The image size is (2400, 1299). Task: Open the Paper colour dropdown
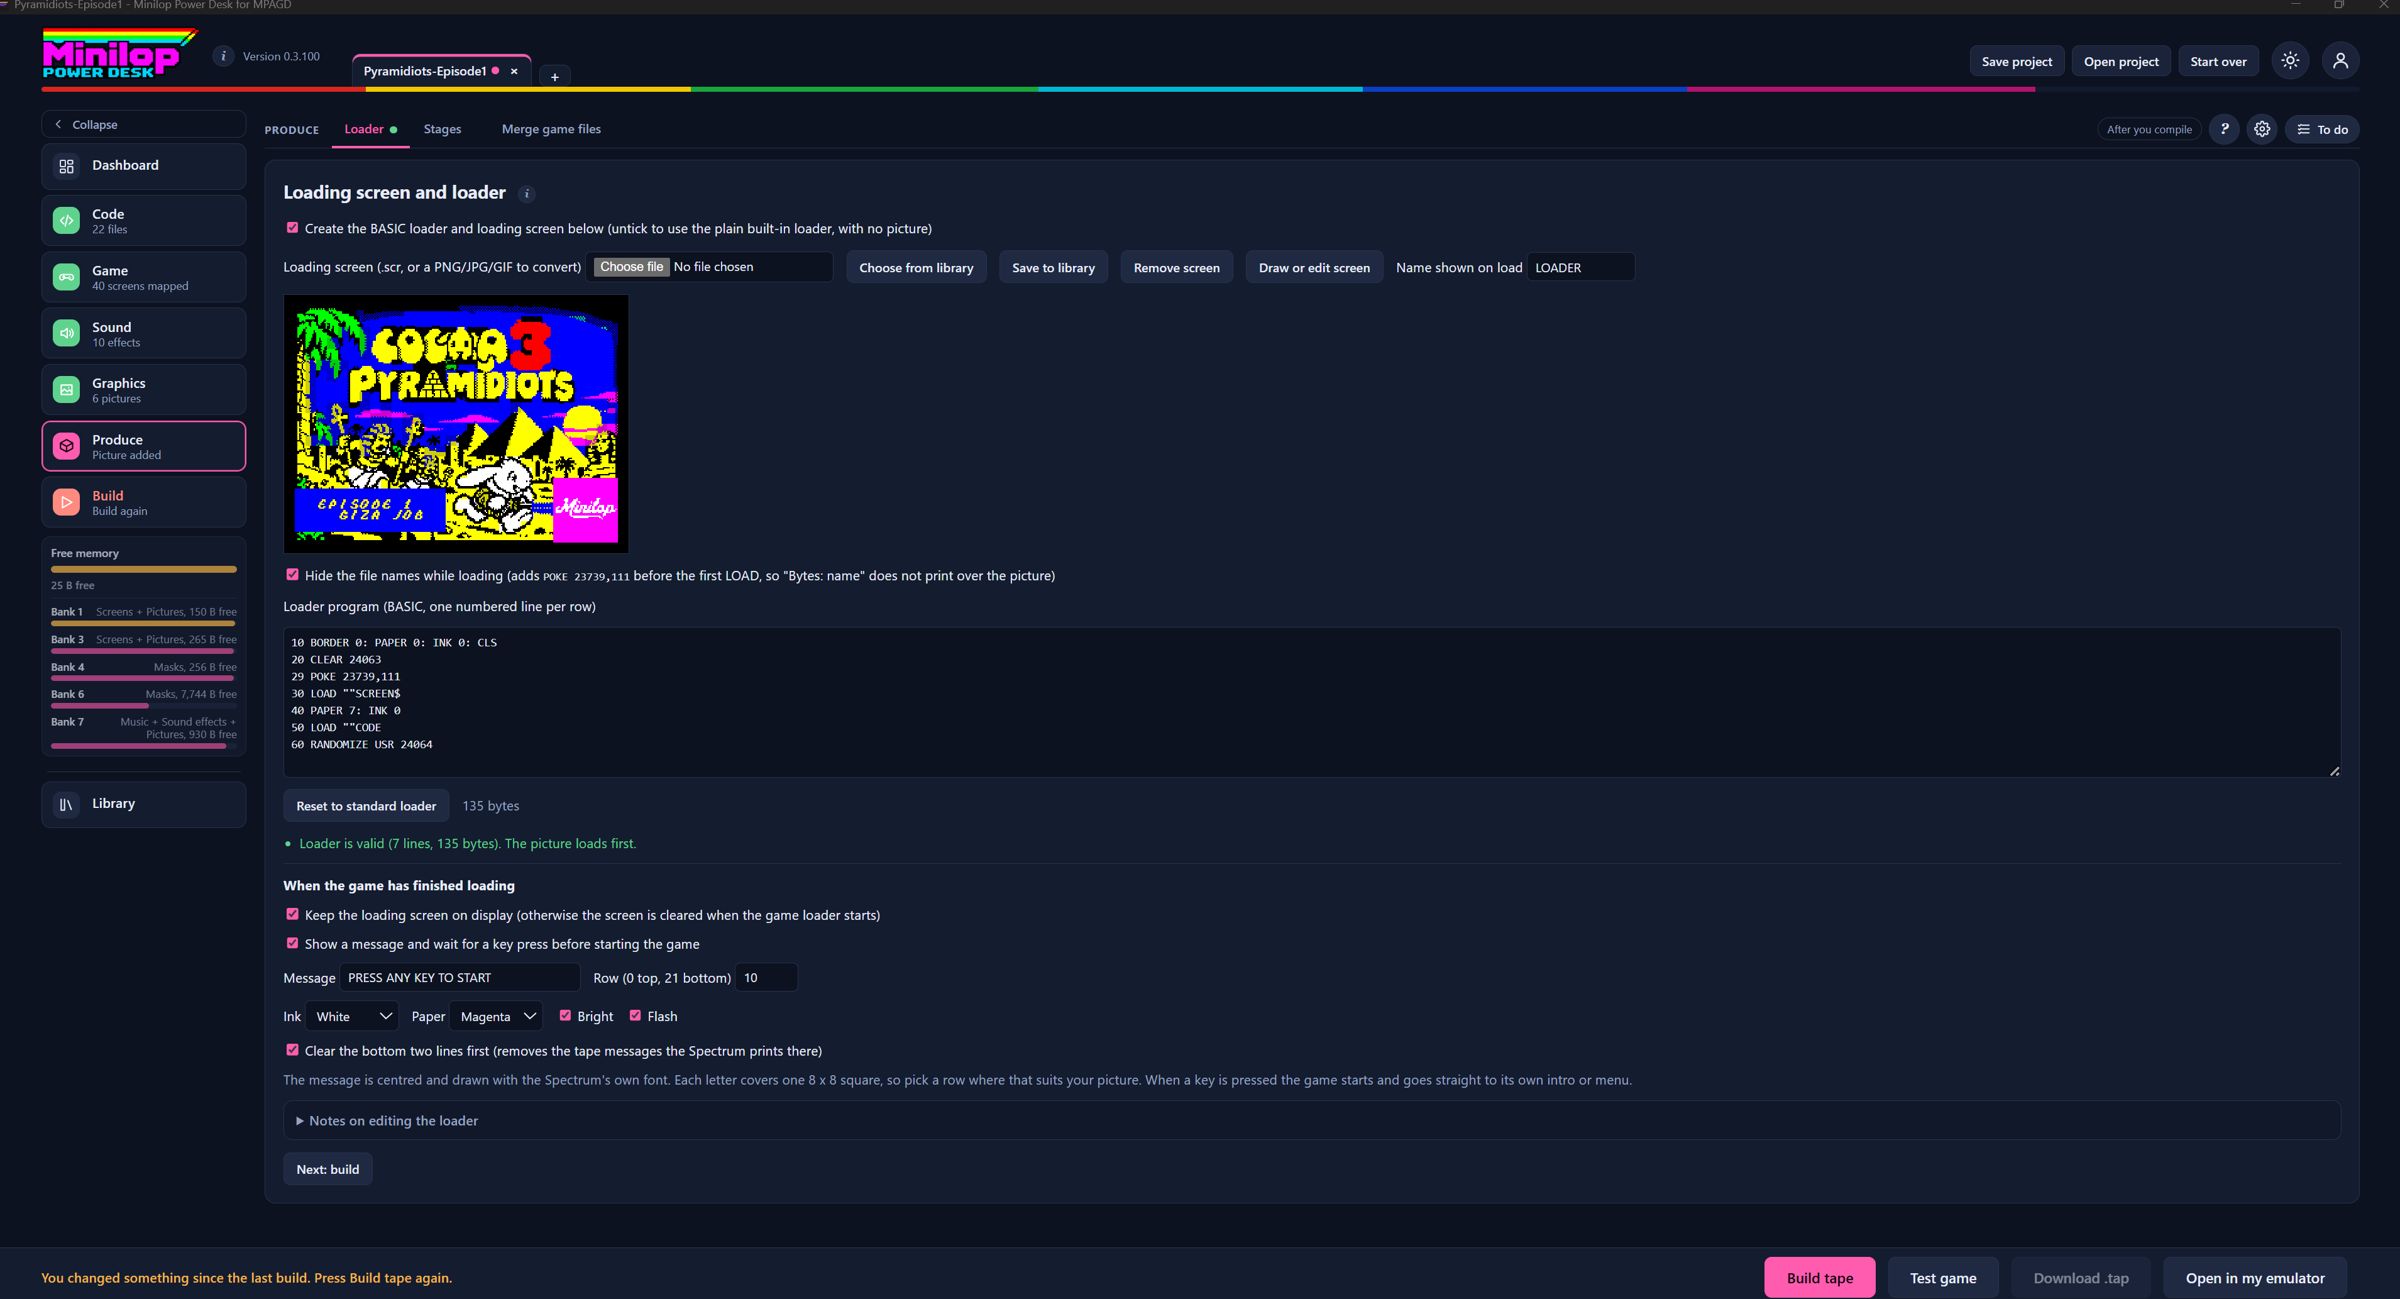tap(496, 1016)
